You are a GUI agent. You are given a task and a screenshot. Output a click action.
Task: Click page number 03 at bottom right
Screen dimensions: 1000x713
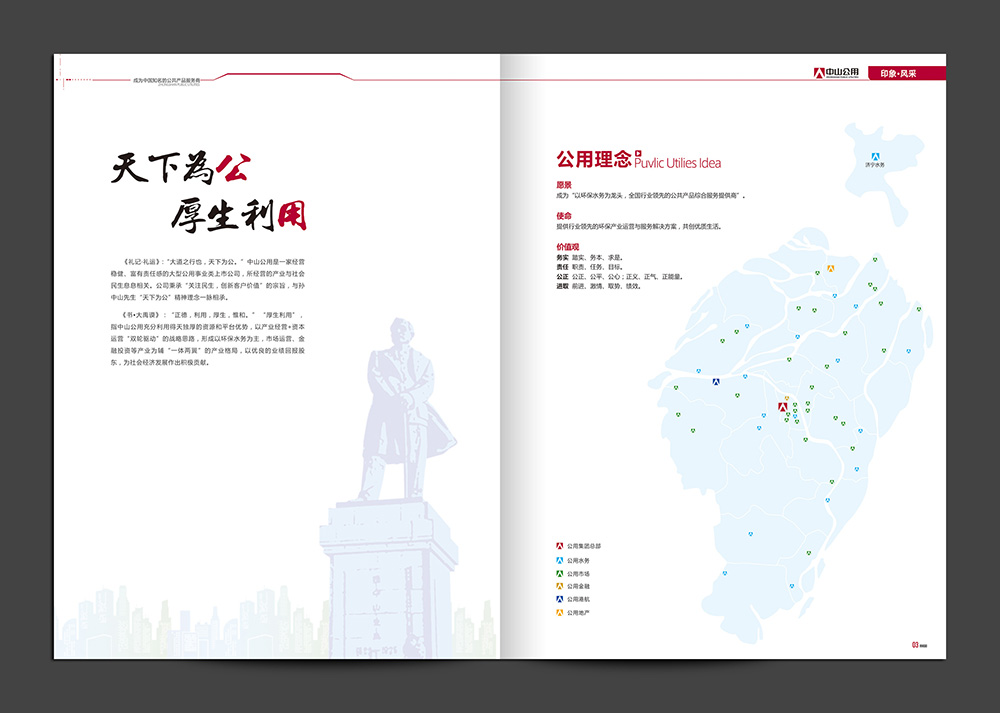pos(915,645)
